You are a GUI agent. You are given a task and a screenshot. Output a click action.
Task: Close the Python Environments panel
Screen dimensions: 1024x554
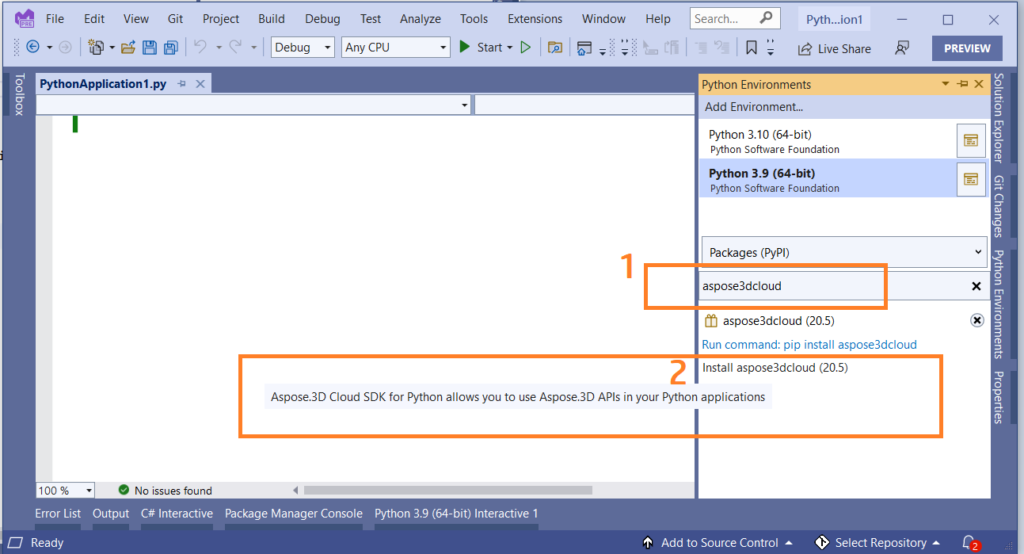click(x=979, y=84)
